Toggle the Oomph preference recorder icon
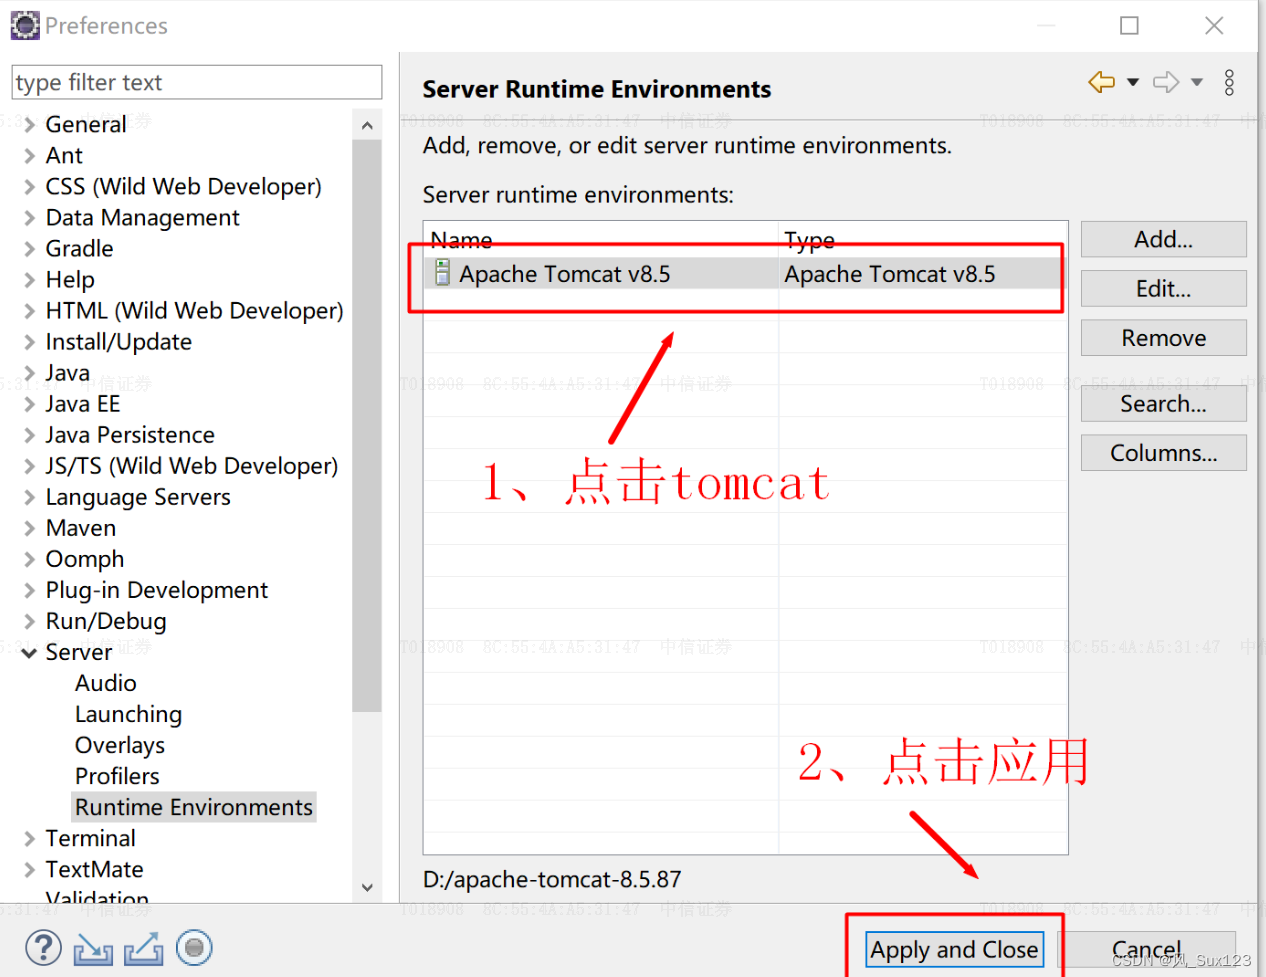Screen dimensions: 1266x977 pos(194,947)
